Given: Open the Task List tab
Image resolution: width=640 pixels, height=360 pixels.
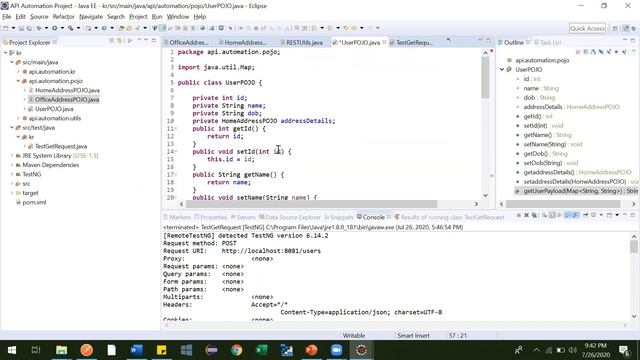Looking at the screenshot, I should [x=548, y=42].
